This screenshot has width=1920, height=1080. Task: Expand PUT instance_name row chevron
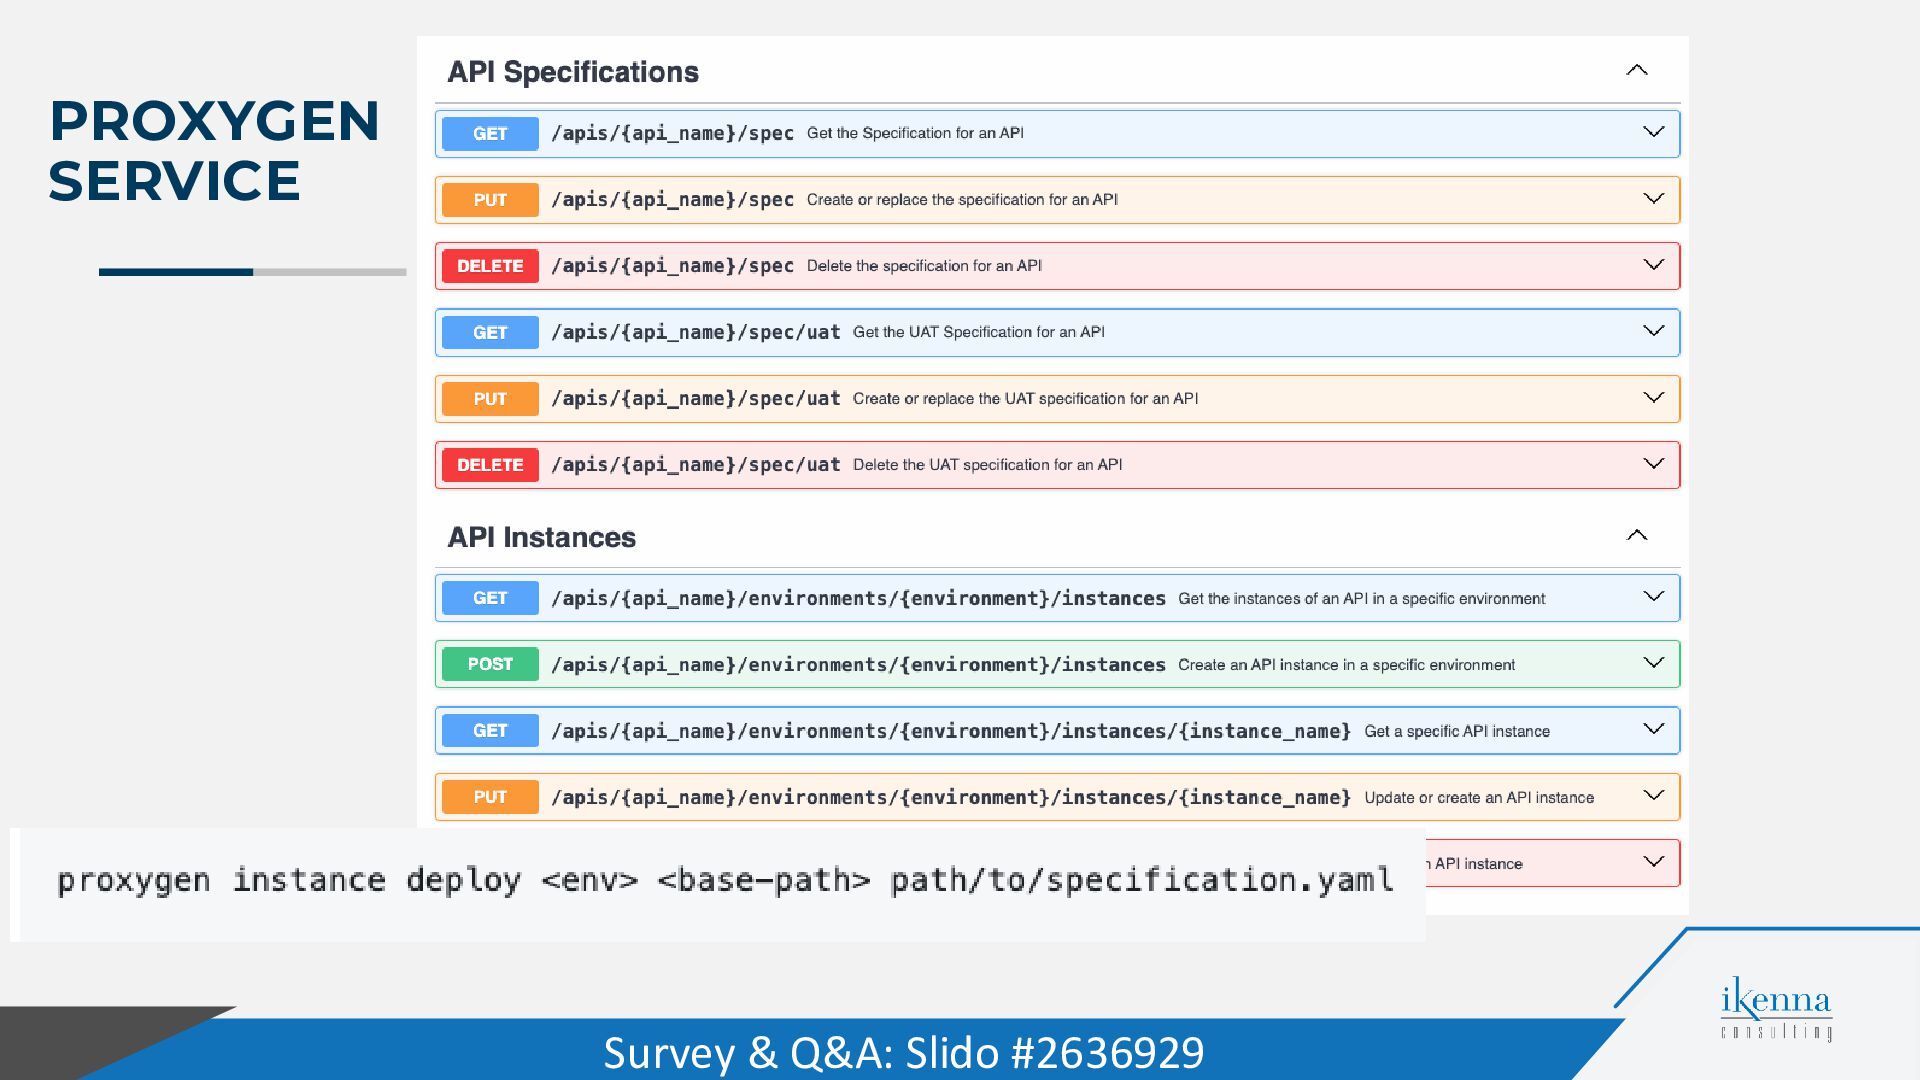tap(1653, 796)
